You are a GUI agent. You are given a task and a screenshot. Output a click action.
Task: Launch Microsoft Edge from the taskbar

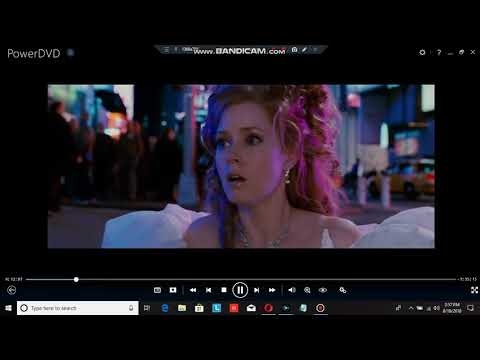(165, 308)
